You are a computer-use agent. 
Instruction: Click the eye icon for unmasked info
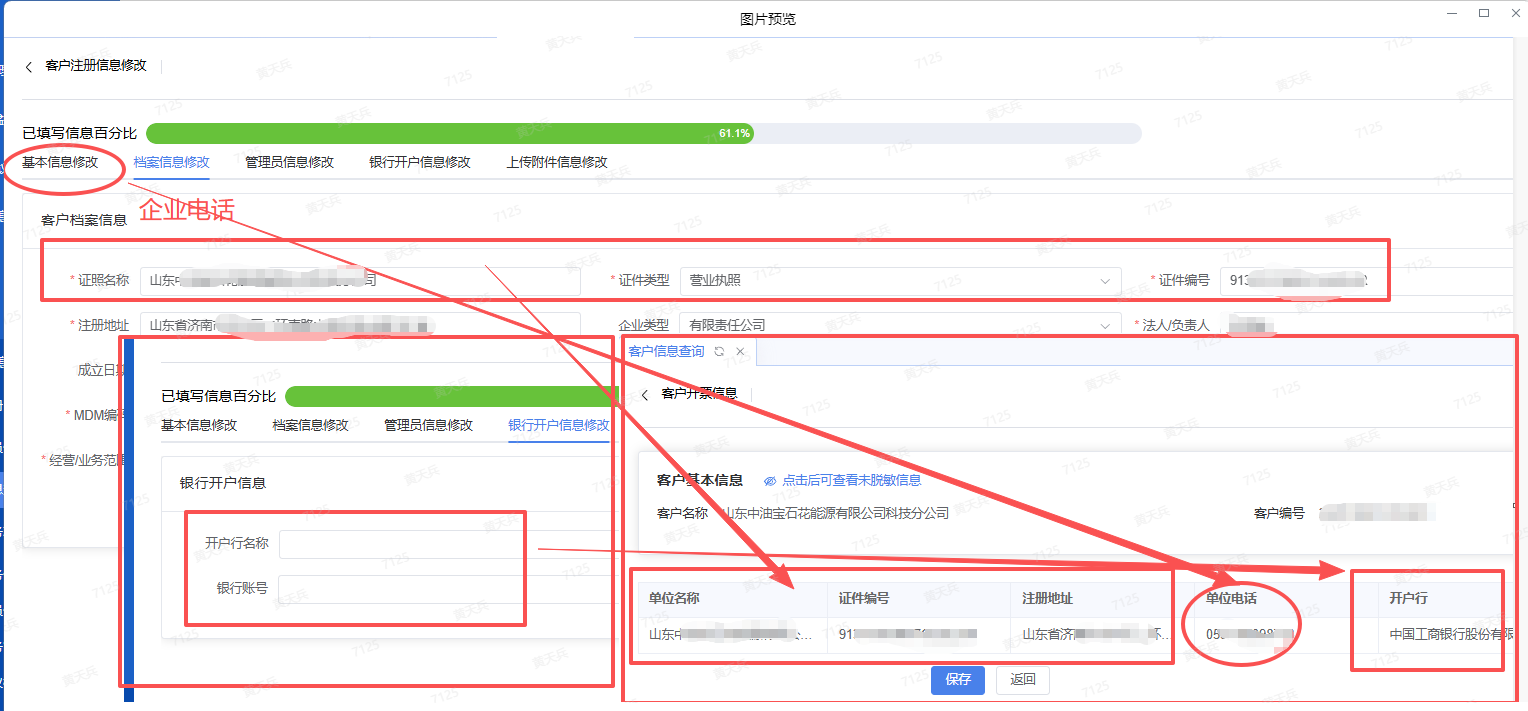click(770, 481)
